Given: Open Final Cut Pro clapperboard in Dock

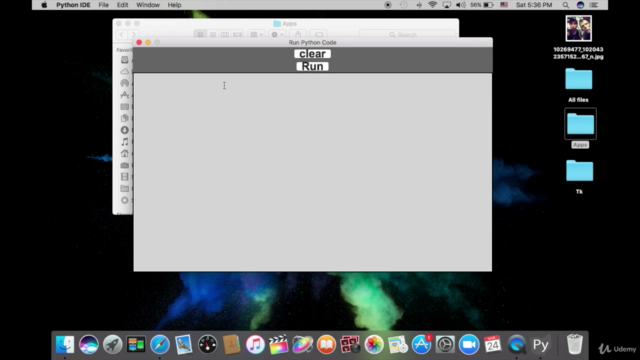Looking at the screenshot, I should (279, 344).
